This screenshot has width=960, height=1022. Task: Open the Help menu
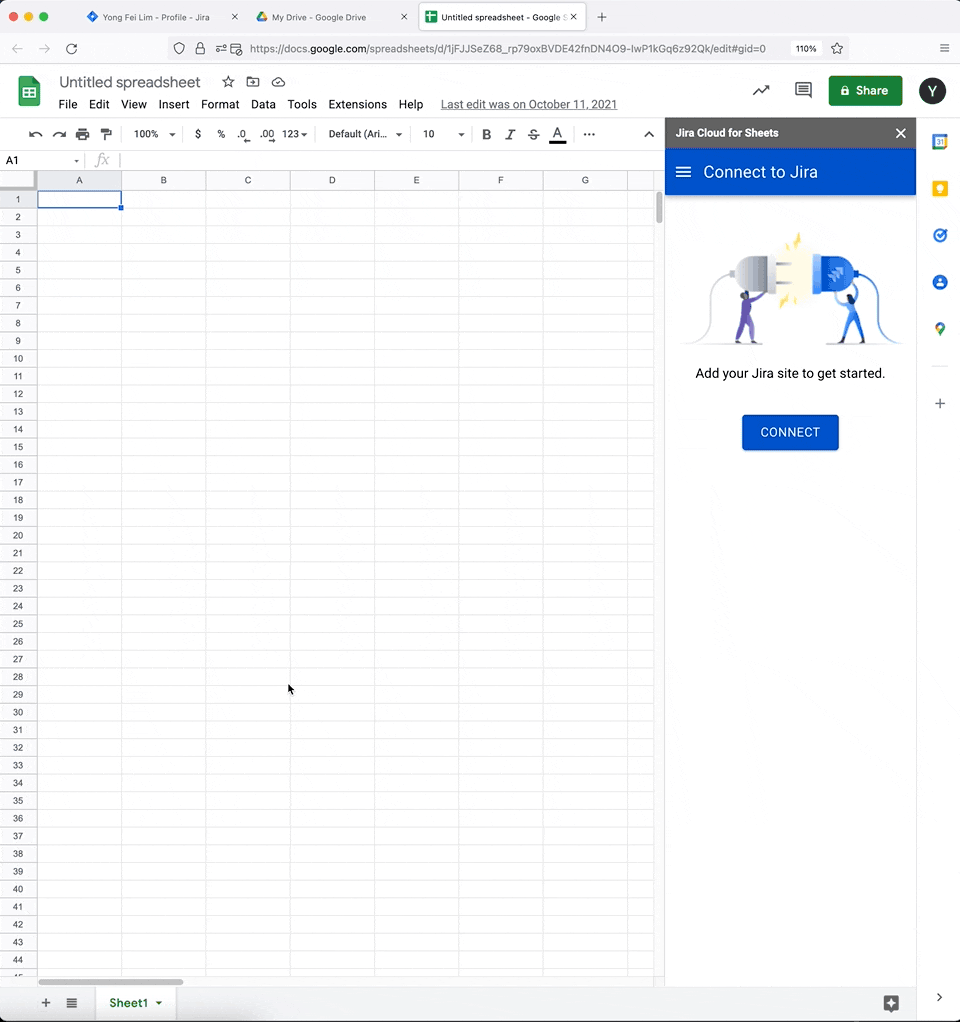[x=411, y=104]
